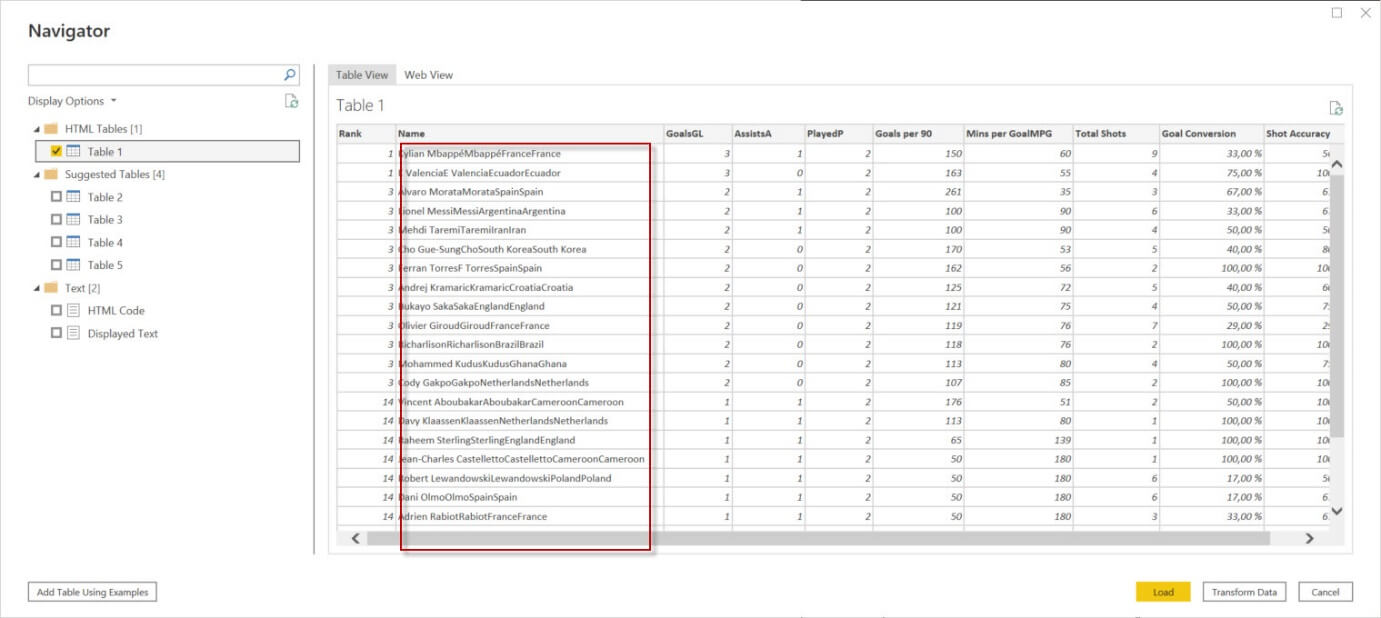
Task: Click the horizontal scrollbar thumb in the preview
Action: 818,538
